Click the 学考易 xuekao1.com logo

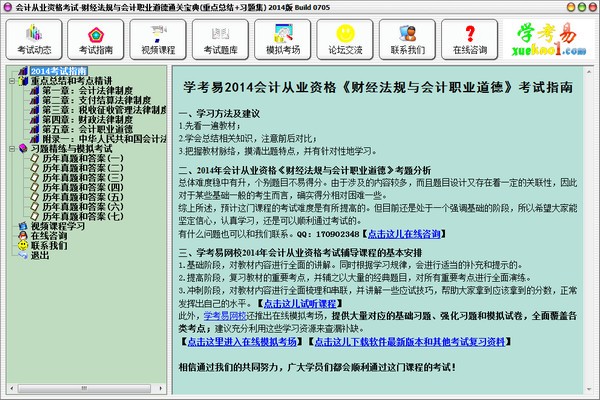coord(548,39)
